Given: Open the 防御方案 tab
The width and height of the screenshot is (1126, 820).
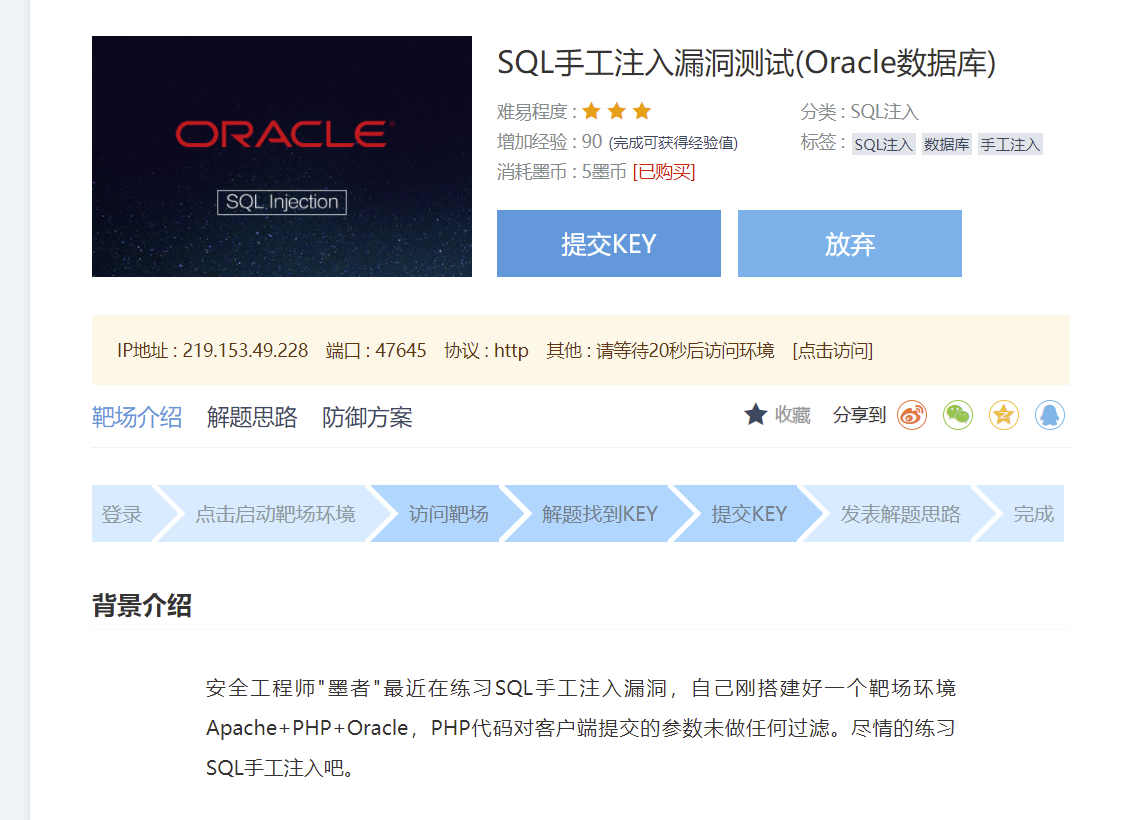Looking at the screenshot, I should point(366,417).
